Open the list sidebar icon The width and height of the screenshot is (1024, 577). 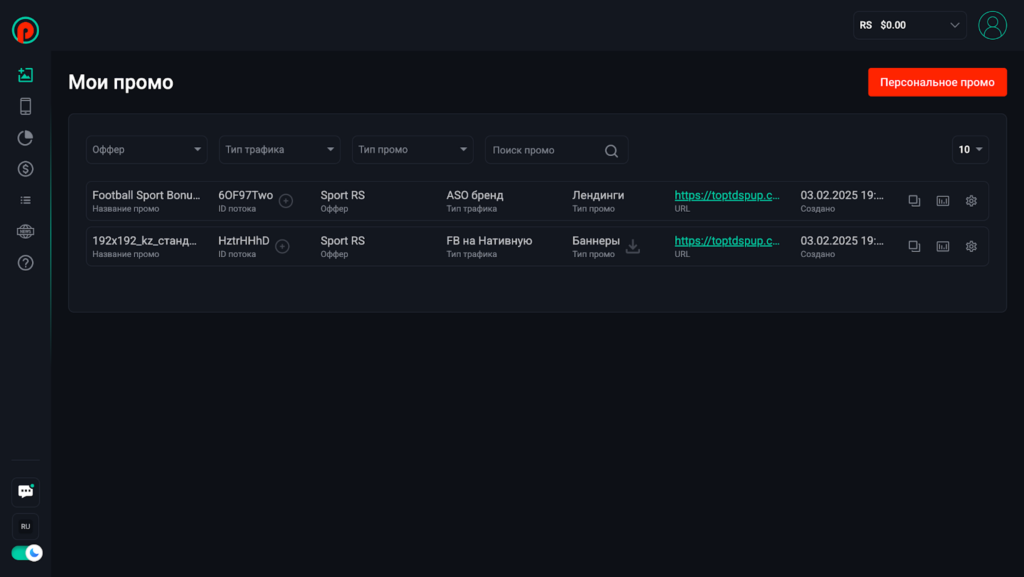click(x=25, y=200)
